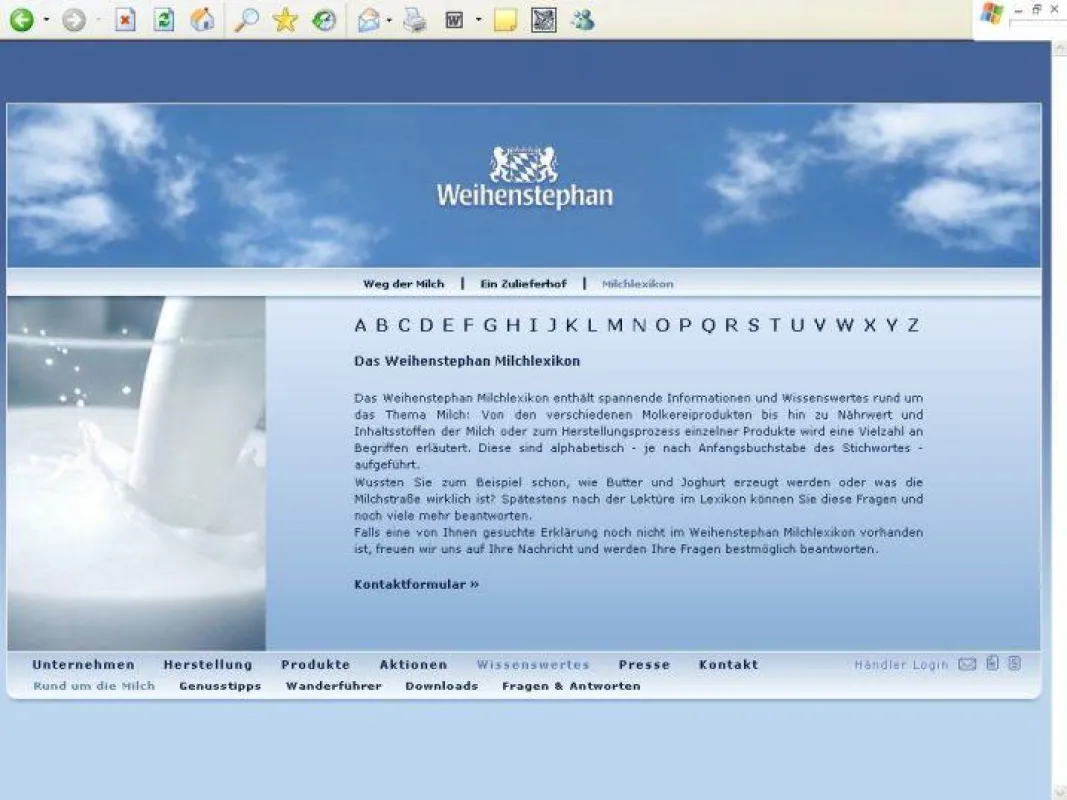Open History with the green clock icon
The height and width of the screenshot is (800, 1067).
pos(324,20)
